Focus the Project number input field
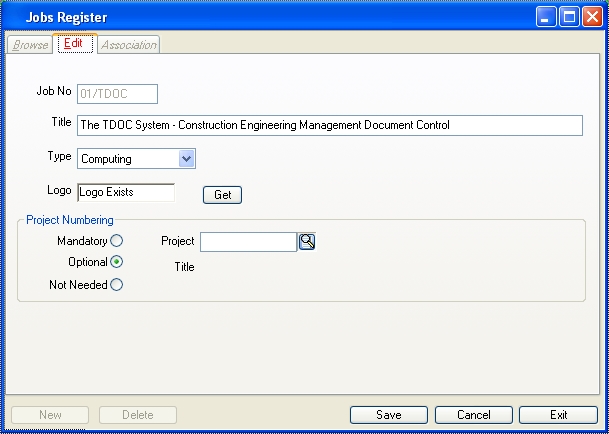Viewport: 609px width, 434px height. pos(249,242)
